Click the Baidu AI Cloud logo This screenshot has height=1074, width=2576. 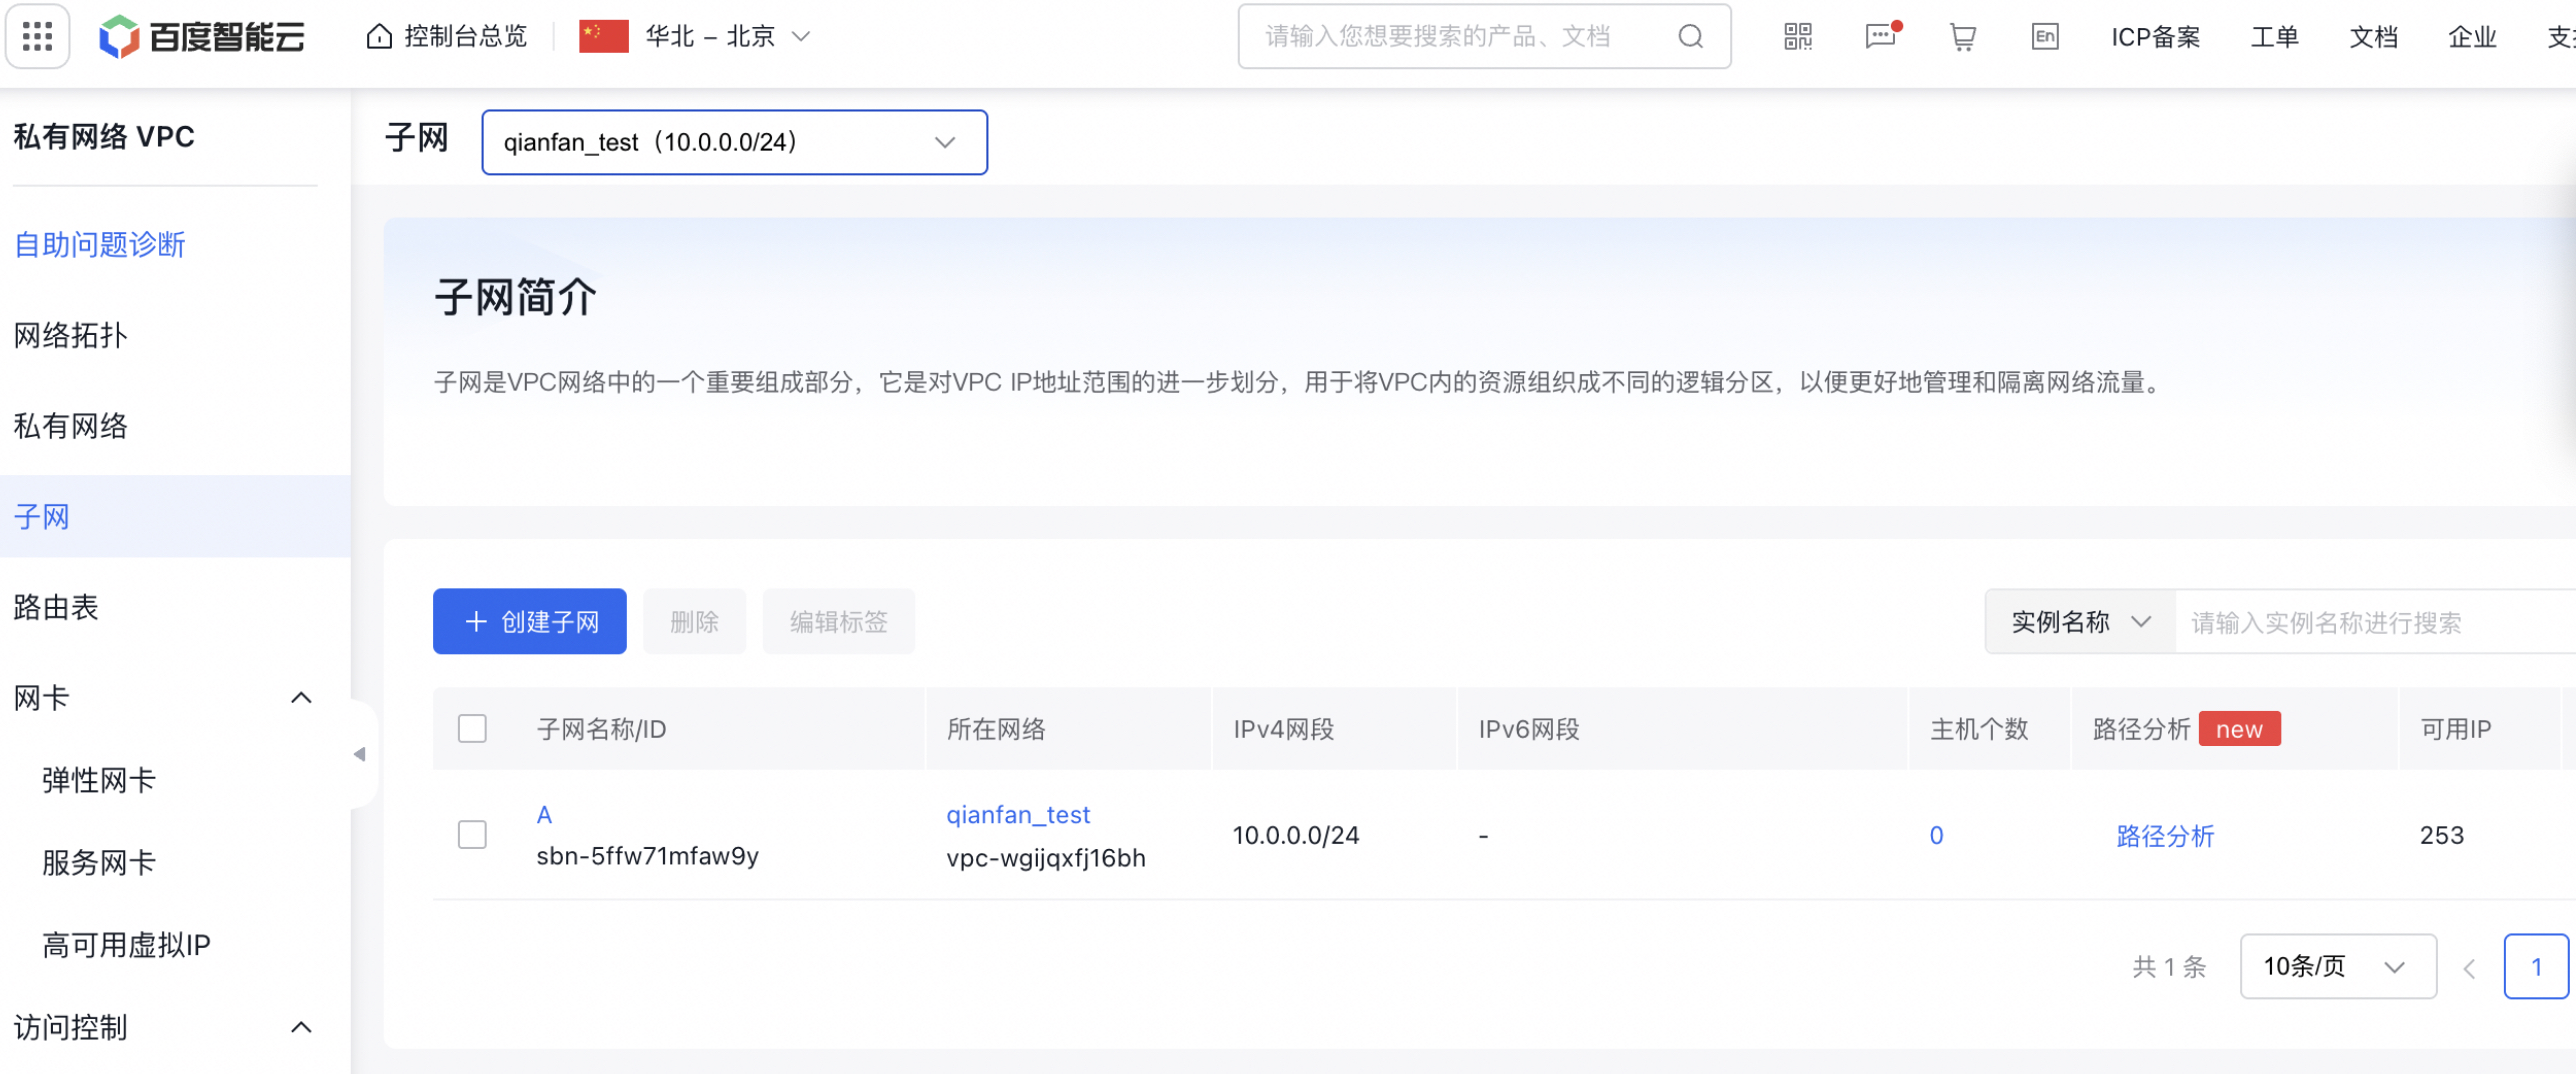[x=202, y=37]
